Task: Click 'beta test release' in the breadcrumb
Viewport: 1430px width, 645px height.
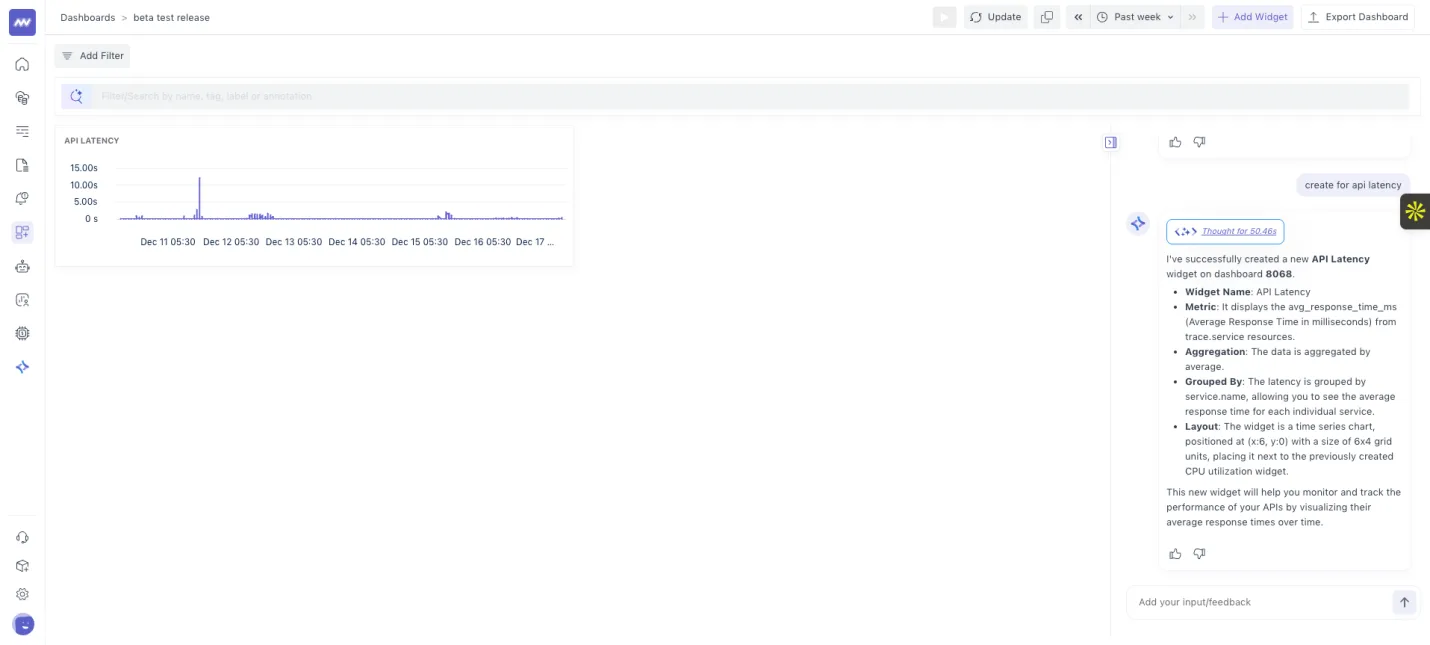Action: coord(172,17)
